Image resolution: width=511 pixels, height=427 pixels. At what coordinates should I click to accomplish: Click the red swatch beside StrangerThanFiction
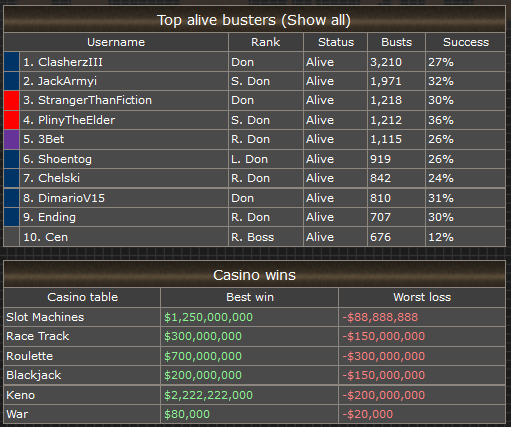pos(12,100)
